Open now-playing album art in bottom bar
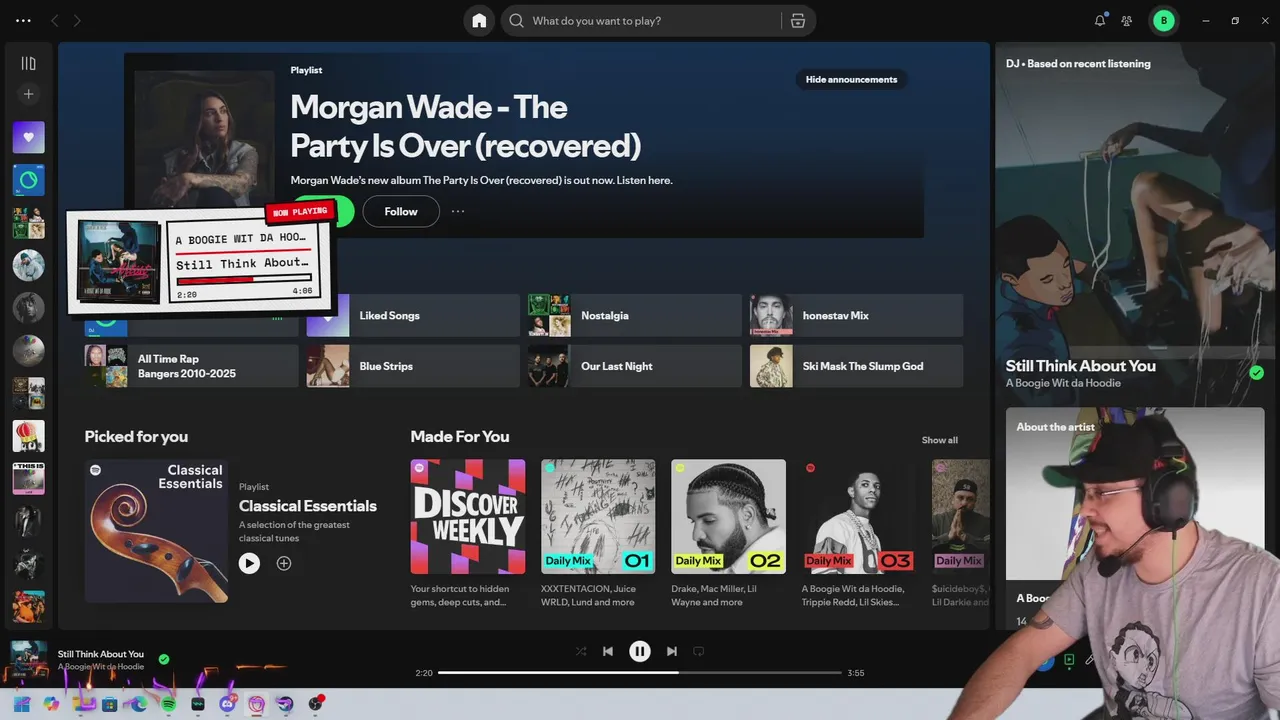 coord(28,659)
